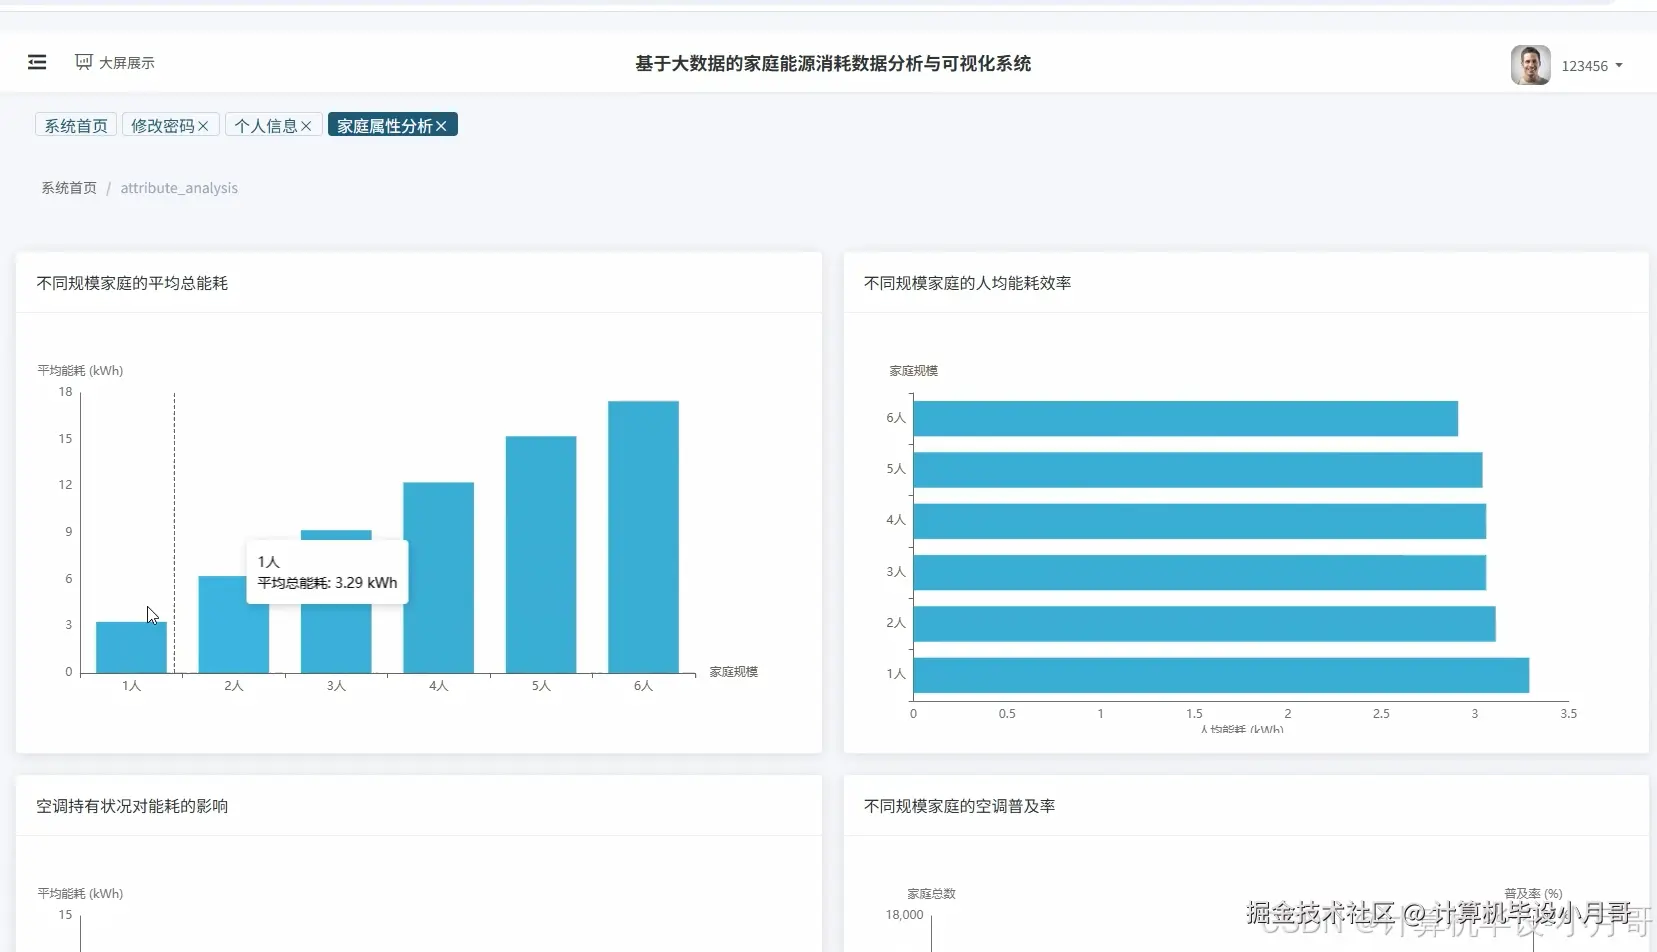This screenshot has height=952, width=1657.
Task: Click the attribute_analysis breadcrumb item
Action: pos(179,188)
